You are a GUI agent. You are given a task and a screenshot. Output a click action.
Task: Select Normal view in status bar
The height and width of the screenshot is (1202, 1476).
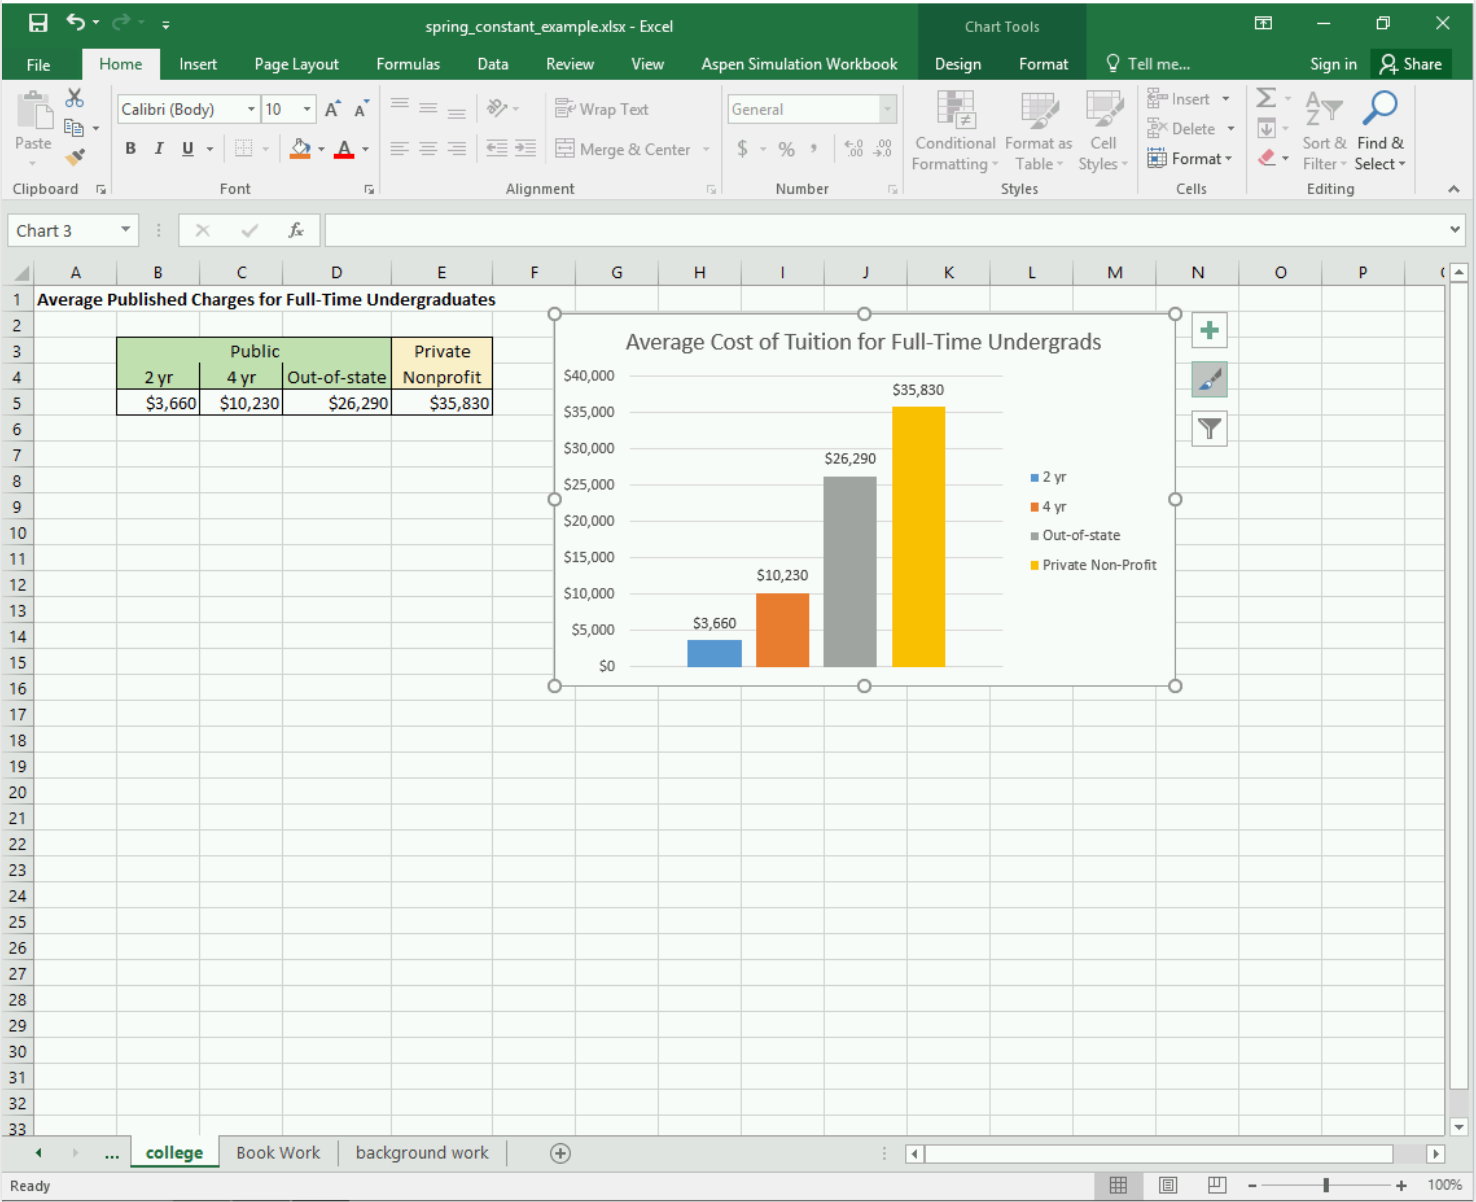(1118, 1185)
